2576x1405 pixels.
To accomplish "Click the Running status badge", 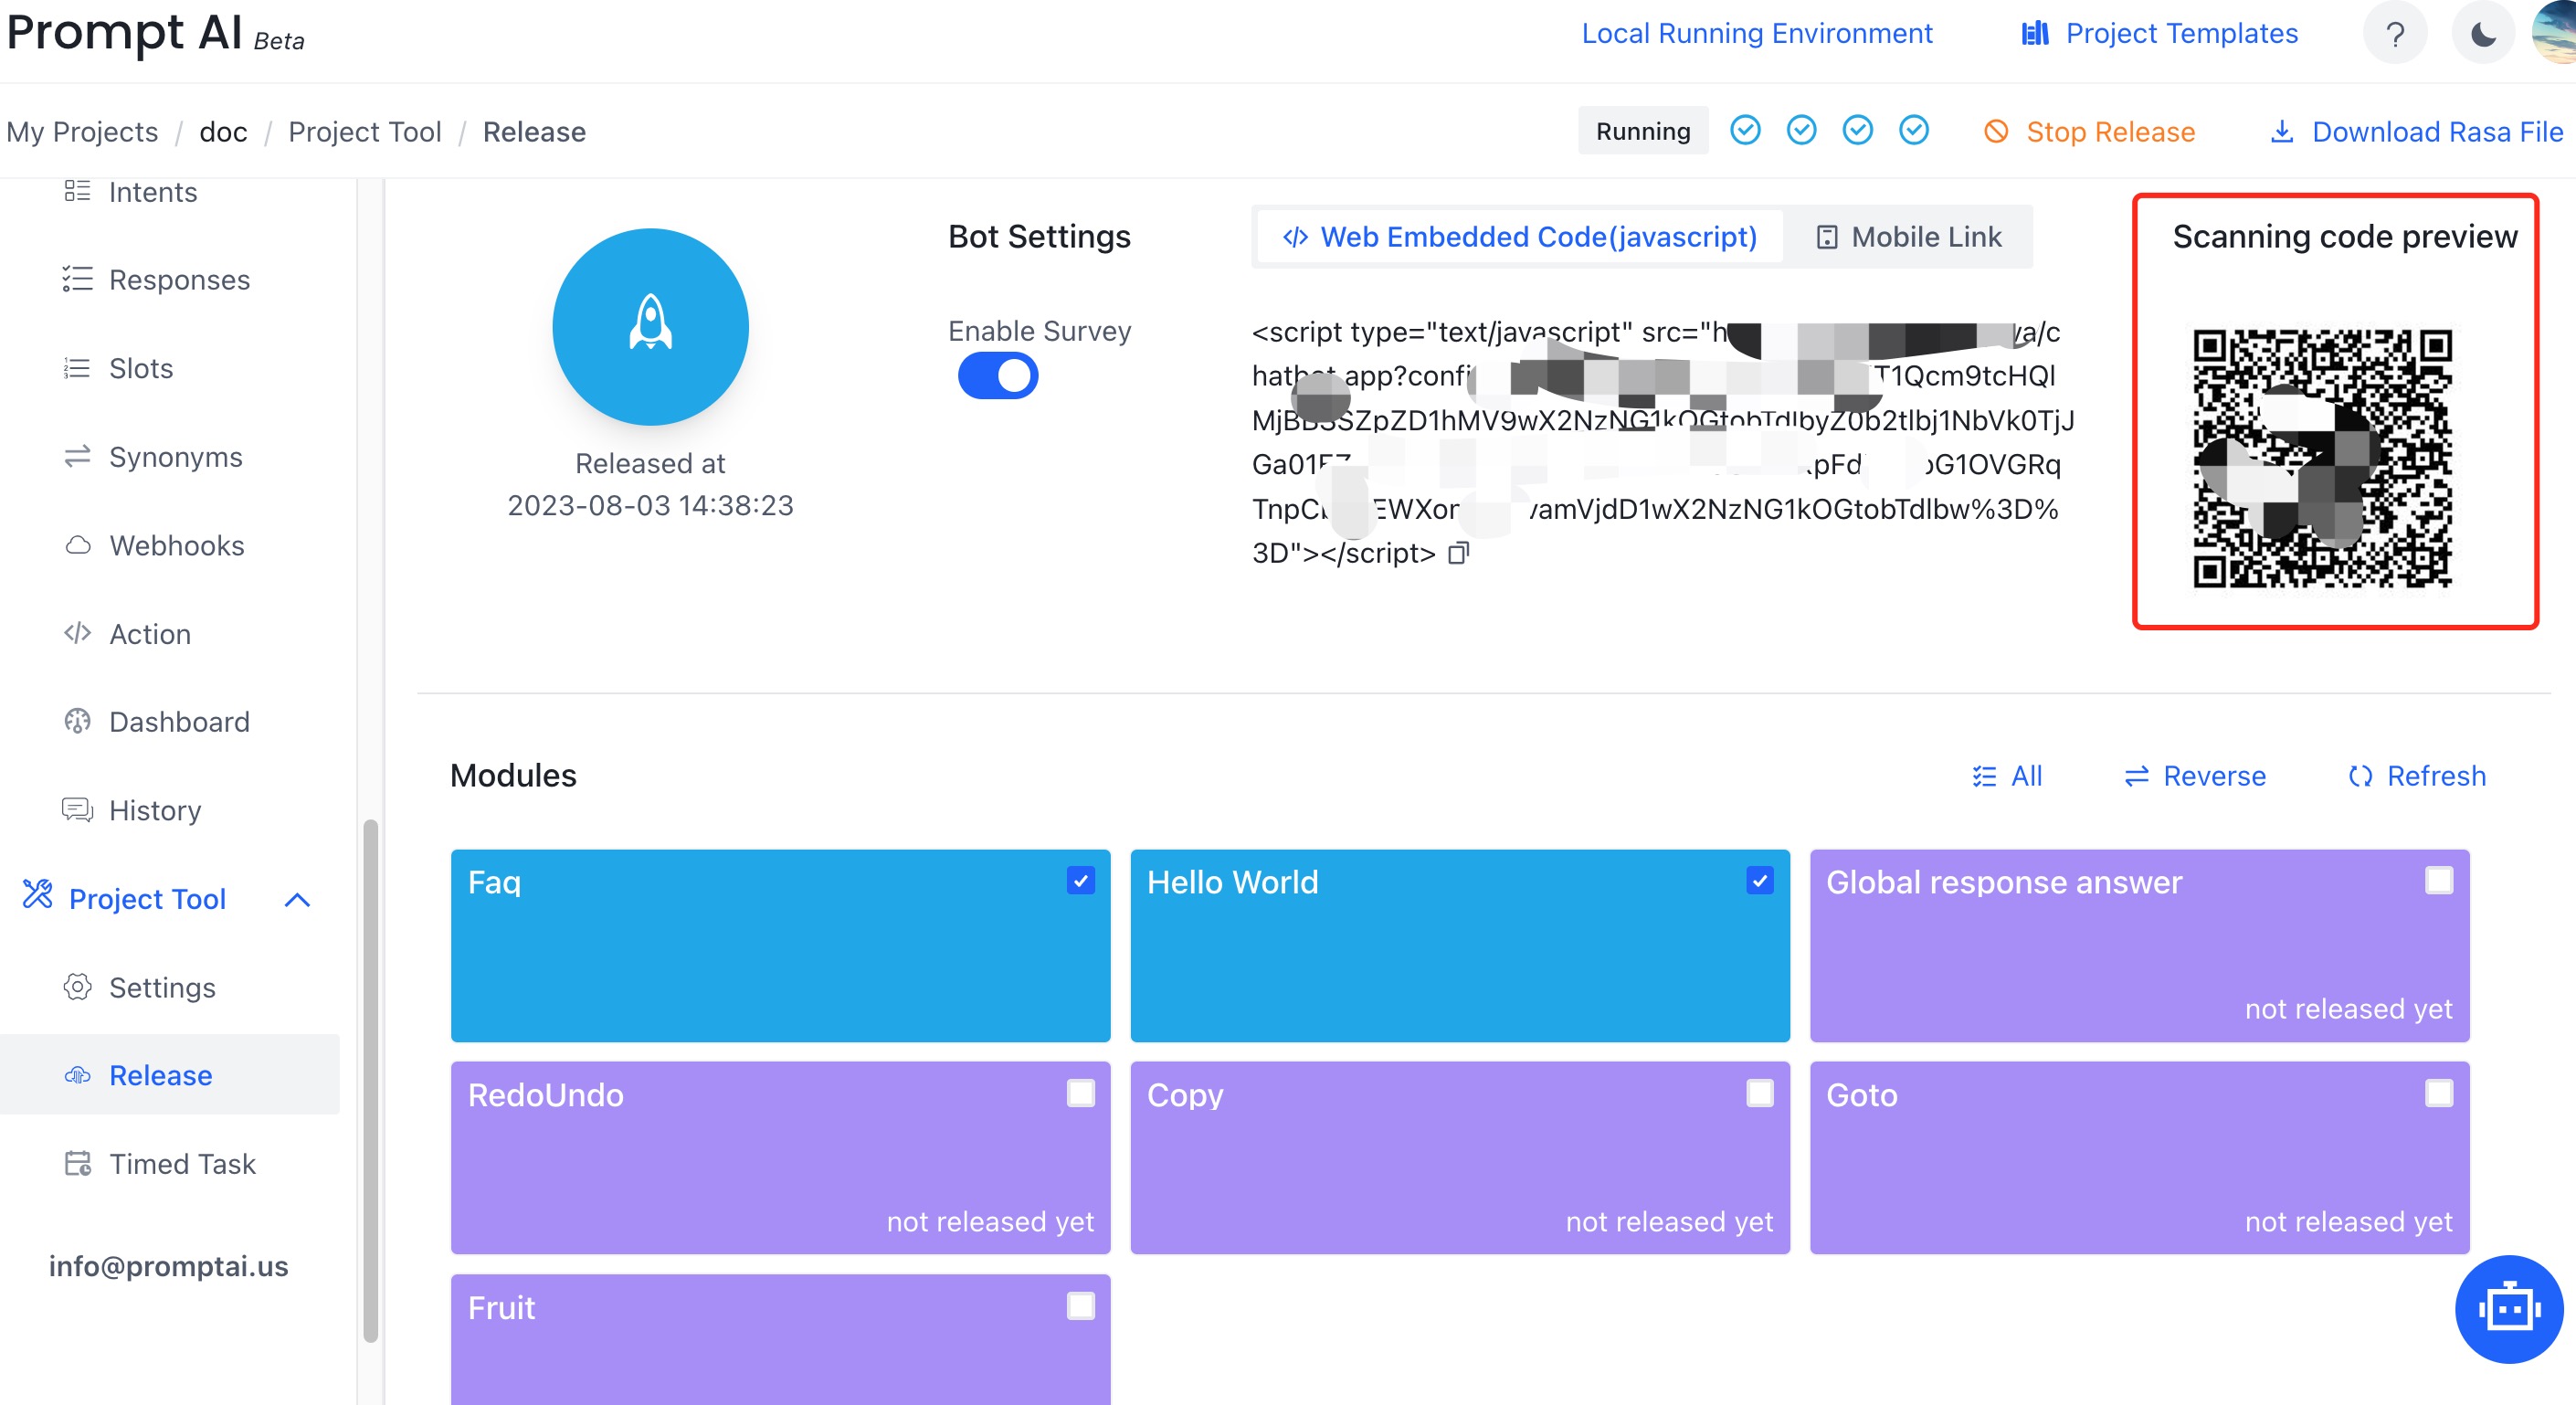I will pyautogui.click(x=1642, y=131).
